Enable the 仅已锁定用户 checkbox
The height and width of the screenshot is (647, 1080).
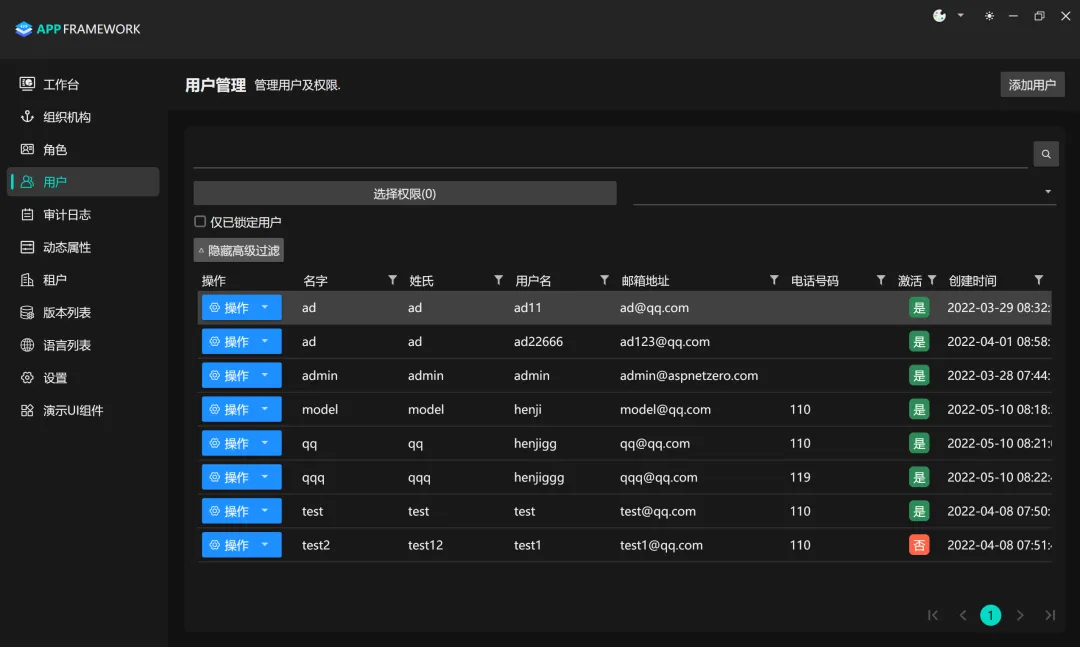point(198,221)
